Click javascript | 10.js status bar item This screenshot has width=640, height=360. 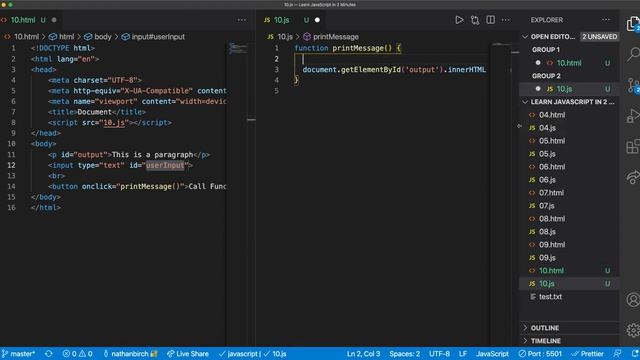point(253,354)
